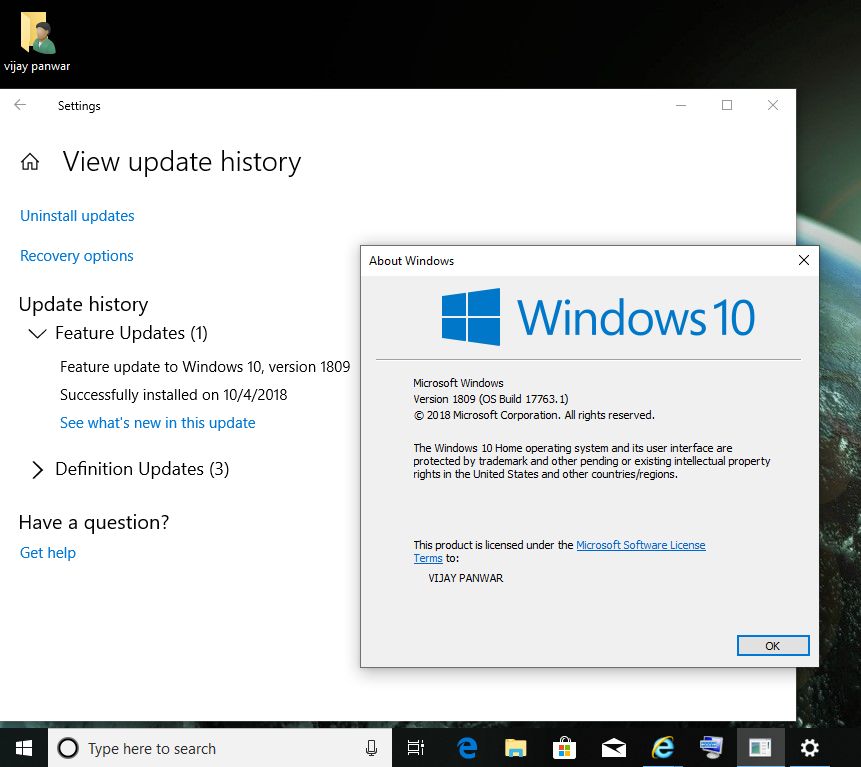Open Microsoft Store from taskbar

564,748
